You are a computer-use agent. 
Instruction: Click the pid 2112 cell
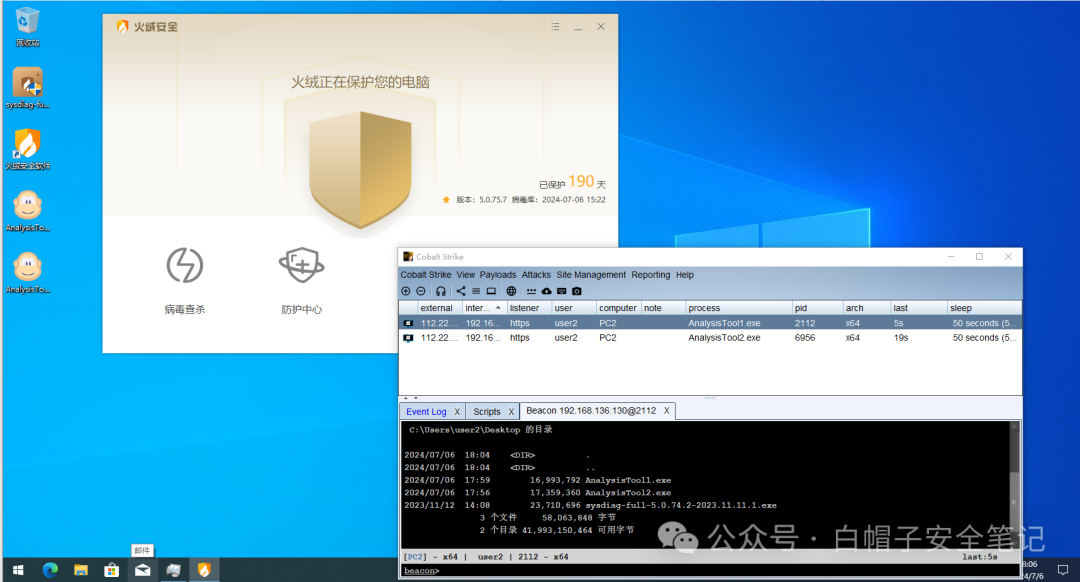click(817, 323)
